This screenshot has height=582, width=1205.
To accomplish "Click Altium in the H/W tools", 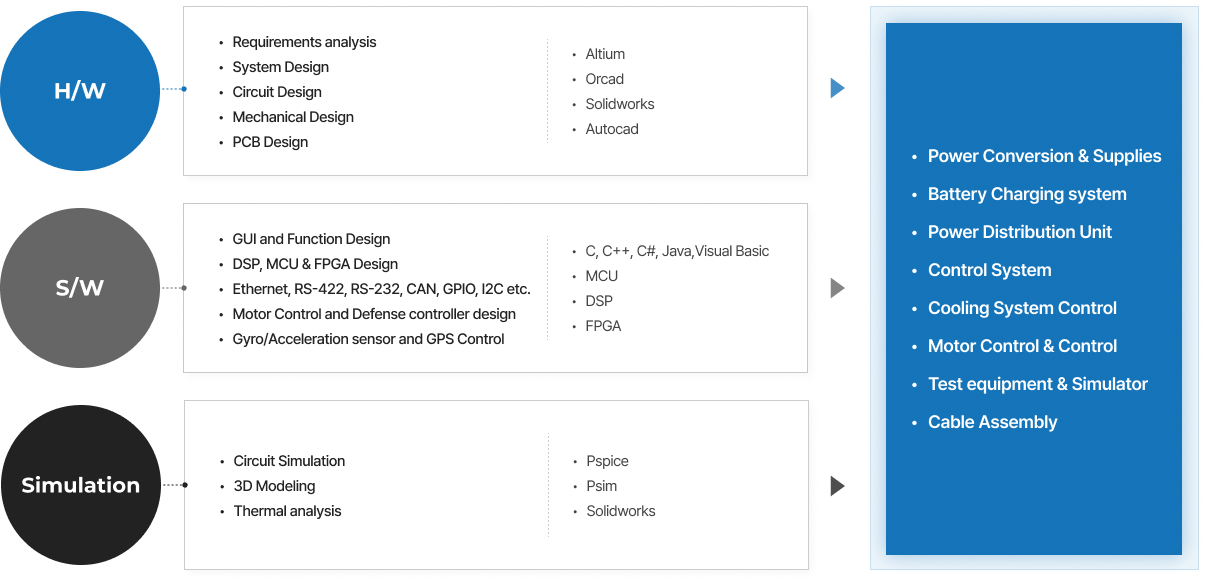I will (605, 54).
